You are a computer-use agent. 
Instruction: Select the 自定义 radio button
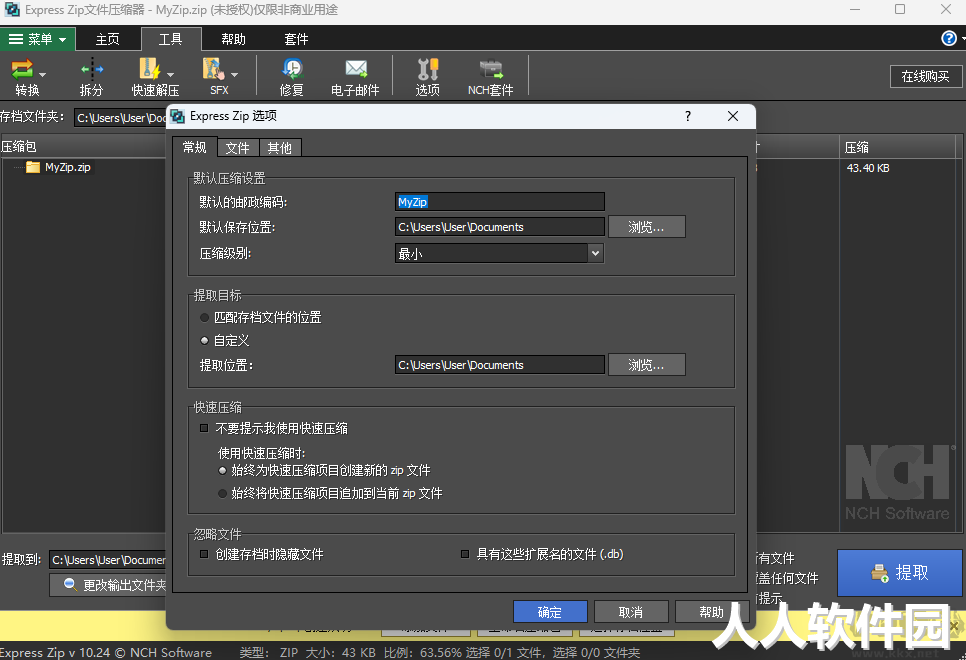(205, 340)
